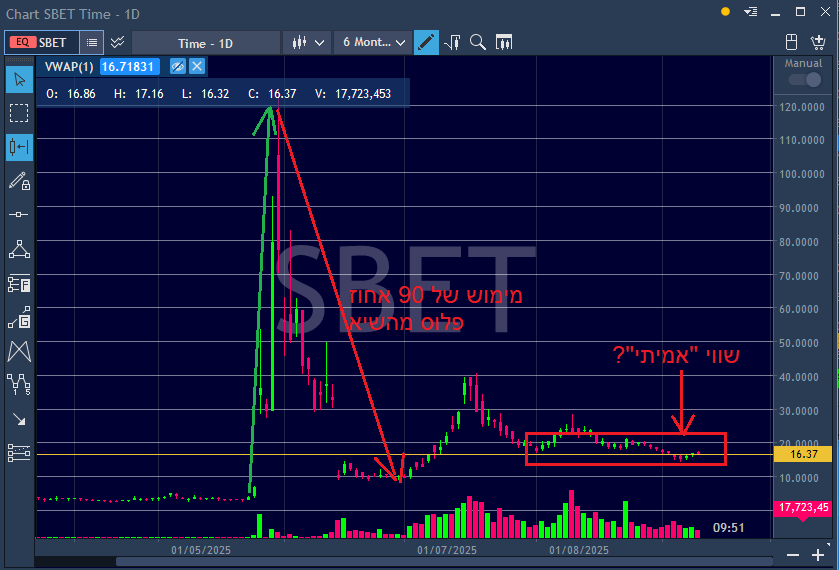Select the triangle pattern tool
The width and height of the screenshot is (839, 570).
pos(19,249)
